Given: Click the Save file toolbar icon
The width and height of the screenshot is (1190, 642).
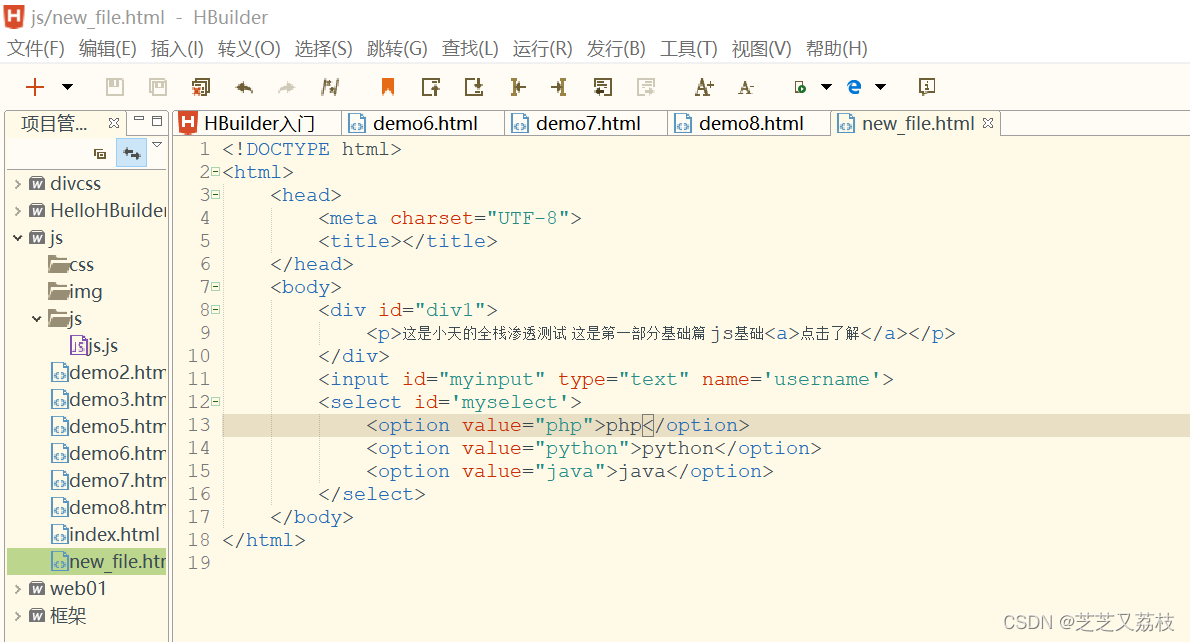Looking at the screenshot, I should 115,87.
